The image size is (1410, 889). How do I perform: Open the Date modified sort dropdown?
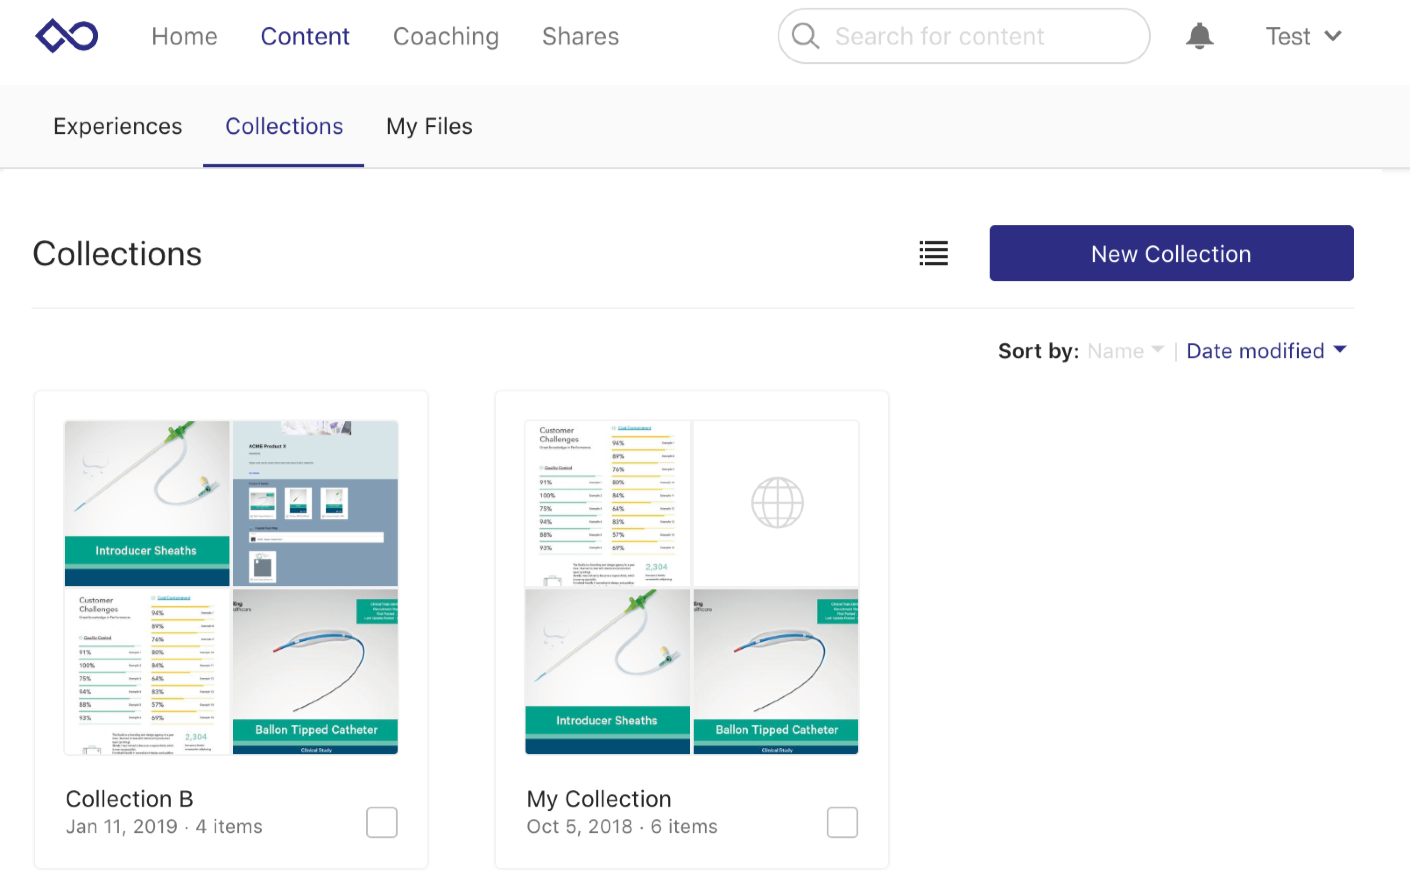coord(1266,351)
